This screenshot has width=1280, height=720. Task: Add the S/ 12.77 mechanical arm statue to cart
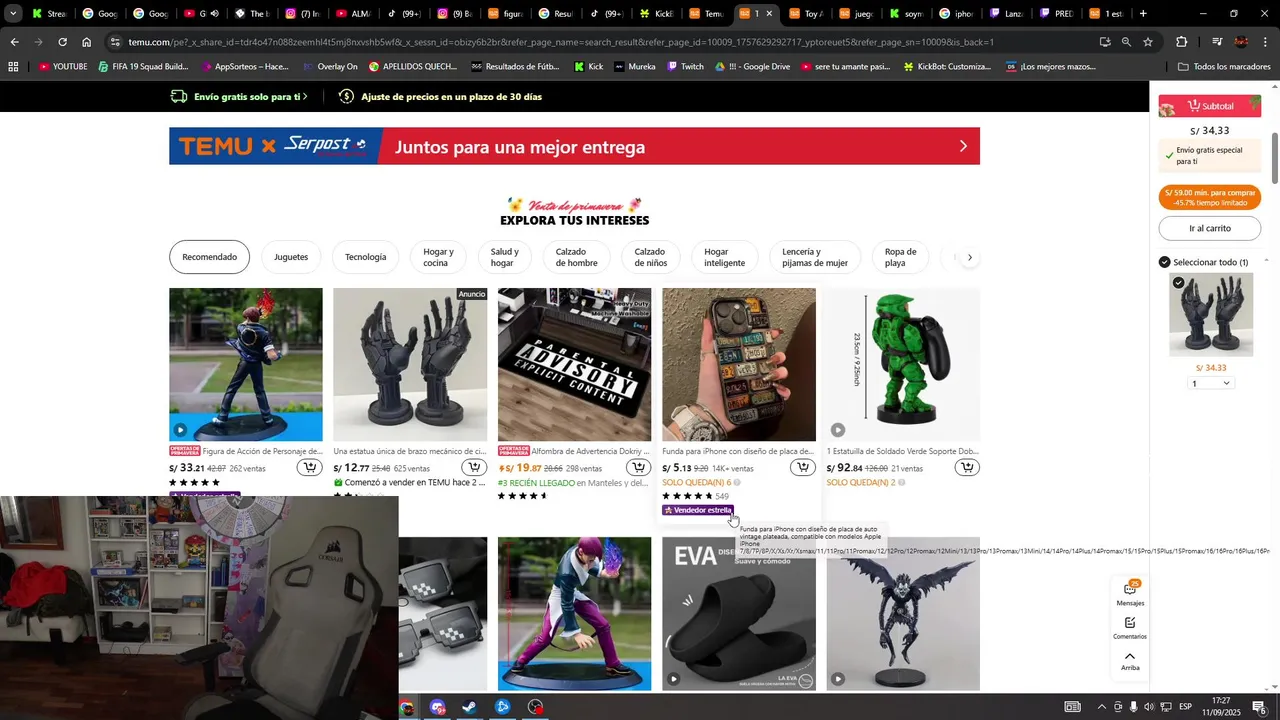tap(474, 468)
